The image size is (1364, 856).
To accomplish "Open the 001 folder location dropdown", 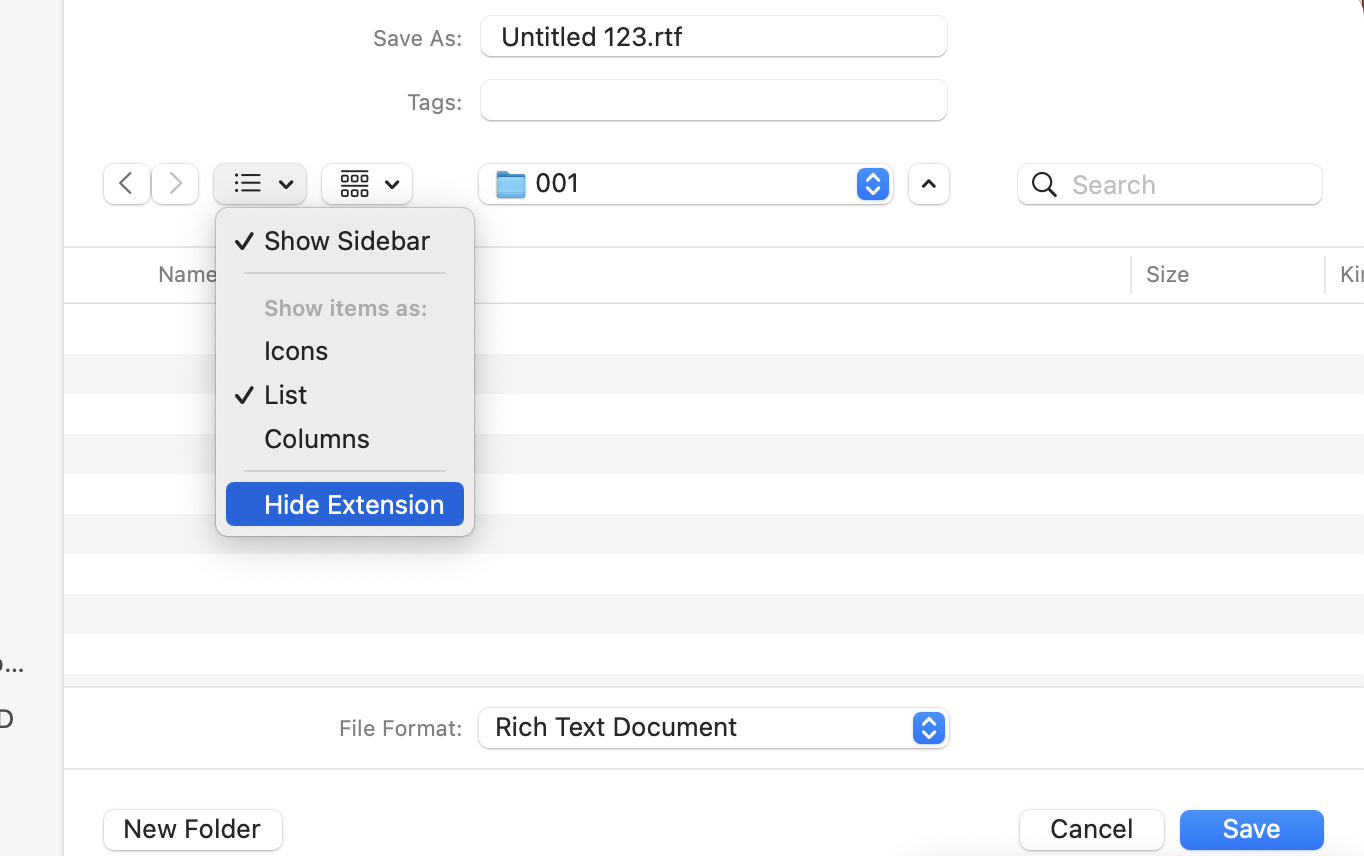I will click(x=872, y=184).
